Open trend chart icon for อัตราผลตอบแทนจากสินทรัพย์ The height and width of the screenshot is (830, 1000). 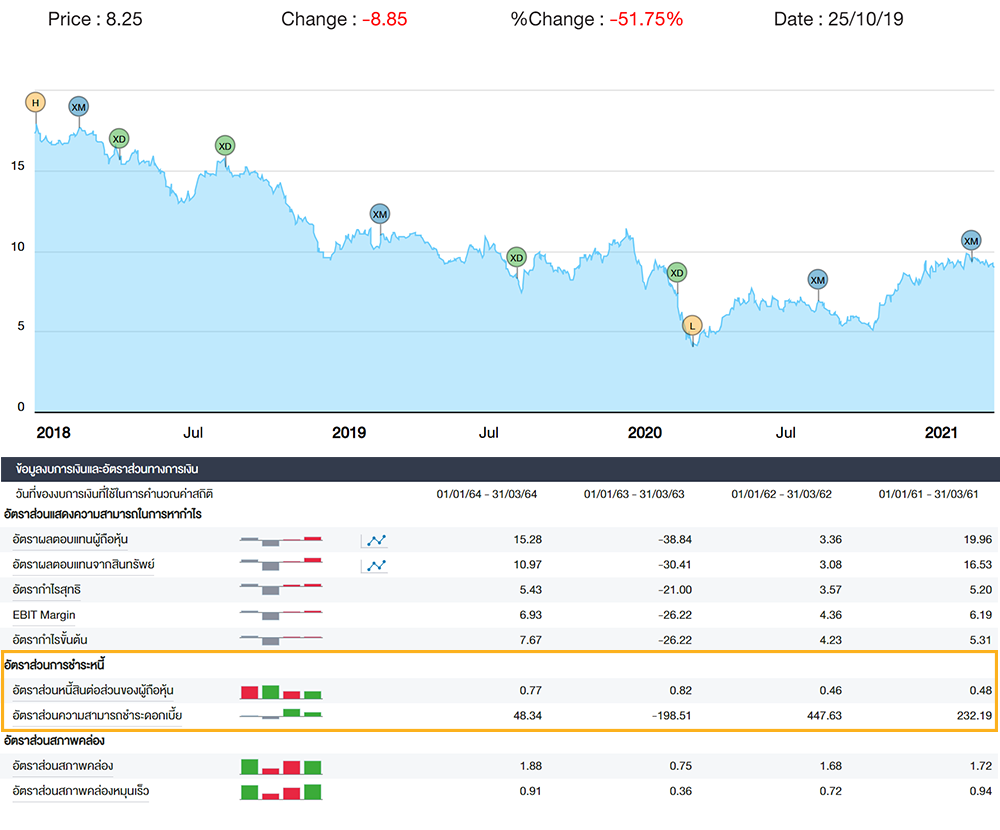tap(376, 565)
